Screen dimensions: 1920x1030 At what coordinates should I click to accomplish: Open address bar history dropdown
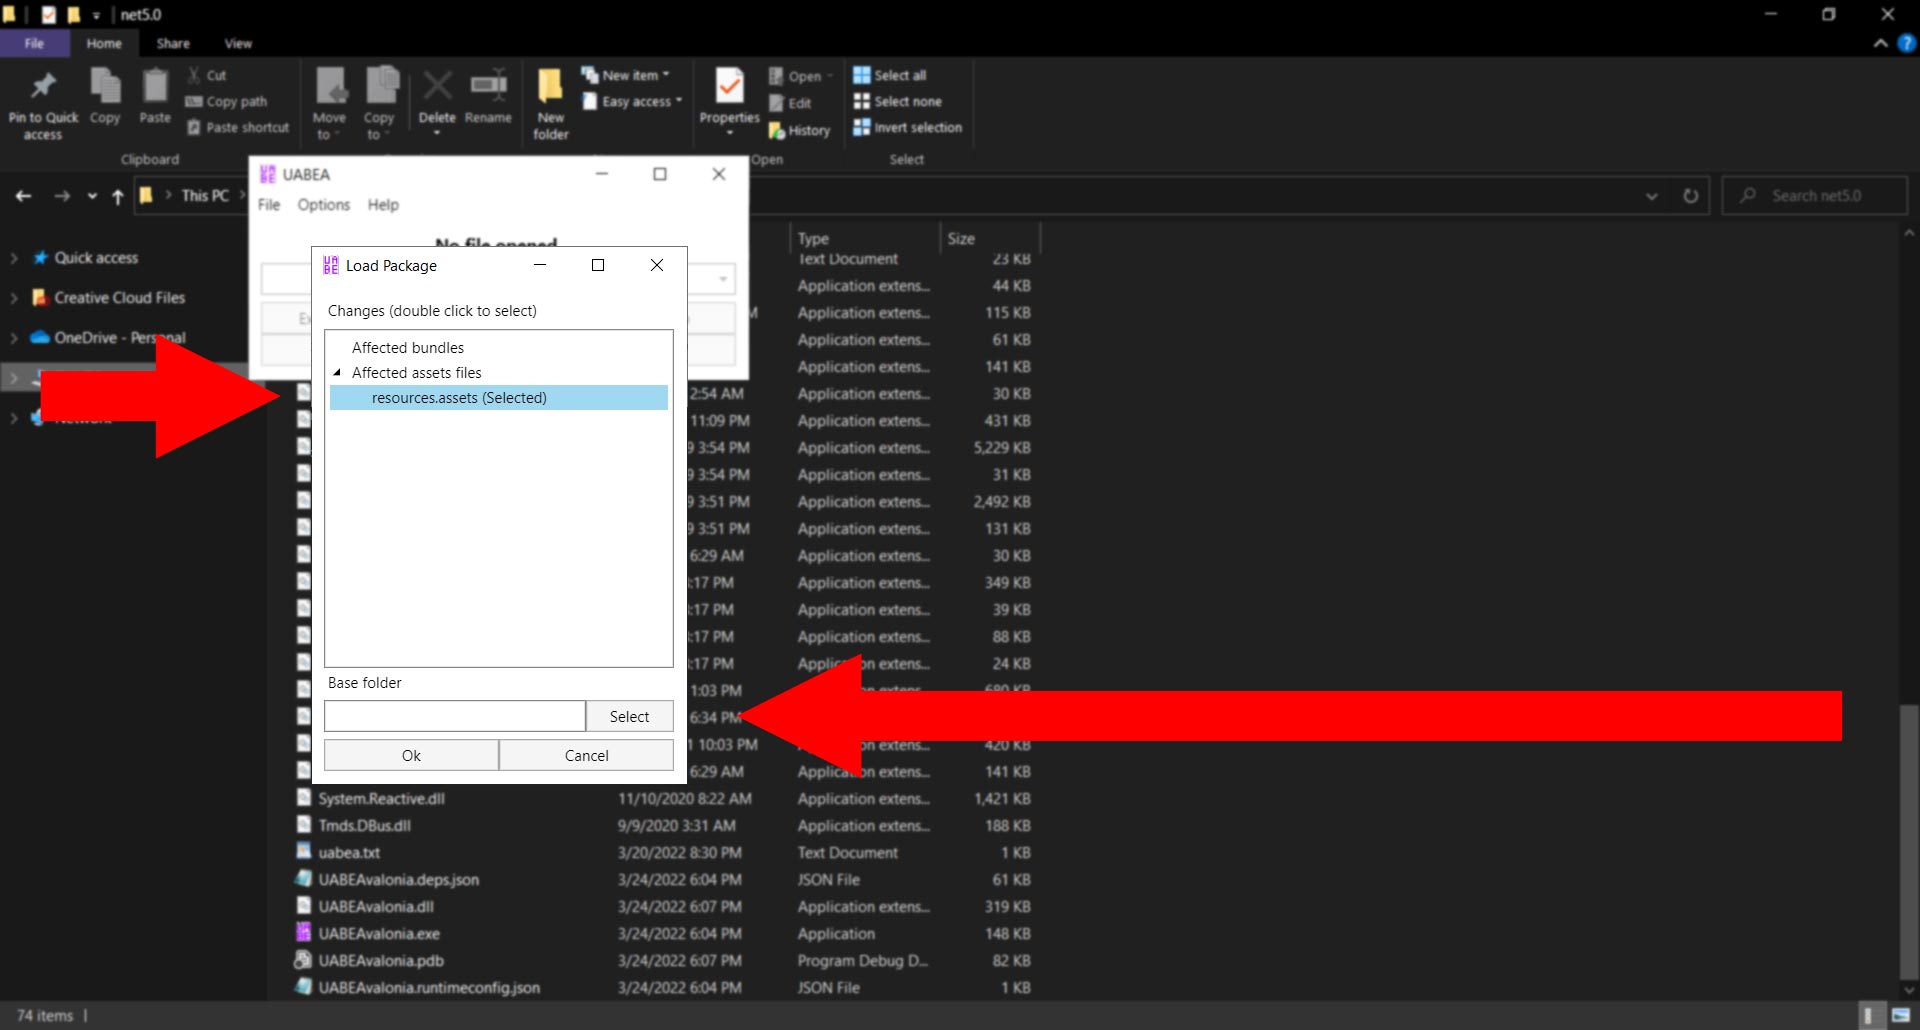pyautogui.click(x=1652, y=196)
